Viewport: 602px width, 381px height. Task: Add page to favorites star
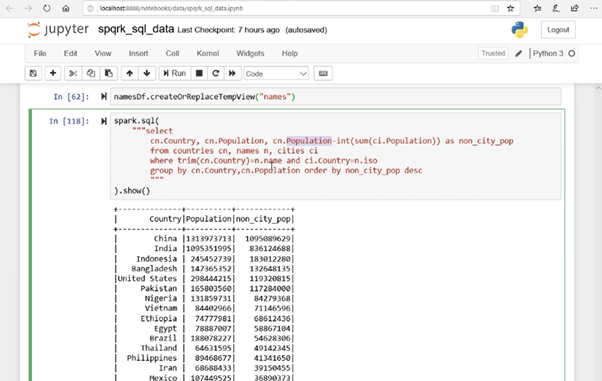tap(511, 8)
